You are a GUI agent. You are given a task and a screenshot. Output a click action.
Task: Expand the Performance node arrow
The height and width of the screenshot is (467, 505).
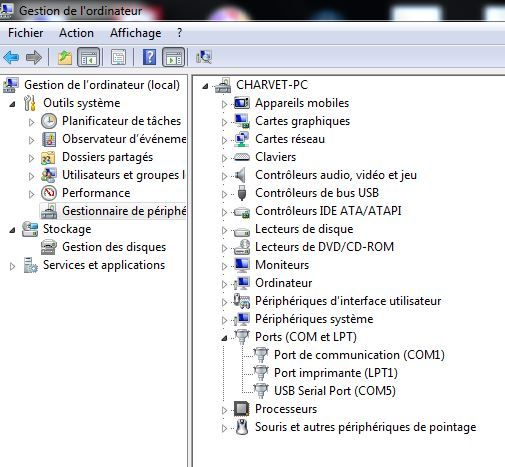[x=31, y=194]
